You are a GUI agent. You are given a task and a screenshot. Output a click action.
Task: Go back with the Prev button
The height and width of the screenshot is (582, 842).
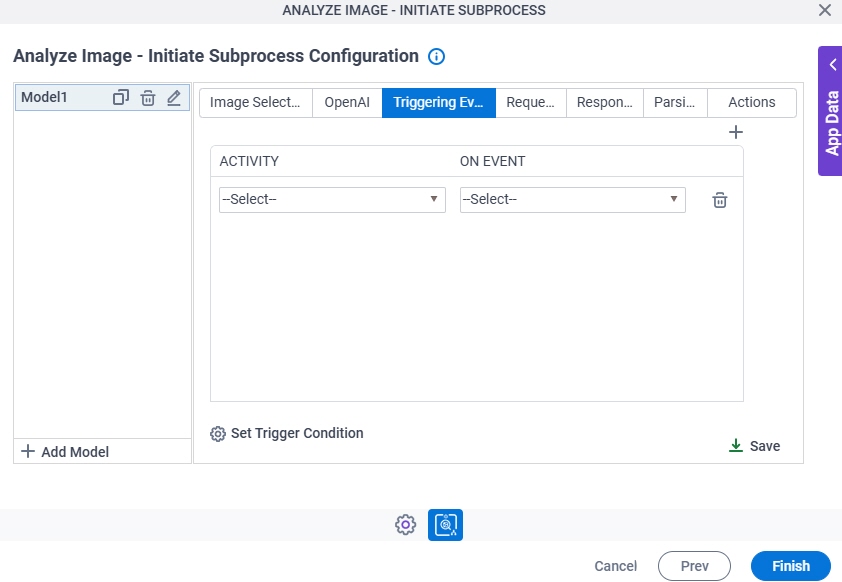694,566
